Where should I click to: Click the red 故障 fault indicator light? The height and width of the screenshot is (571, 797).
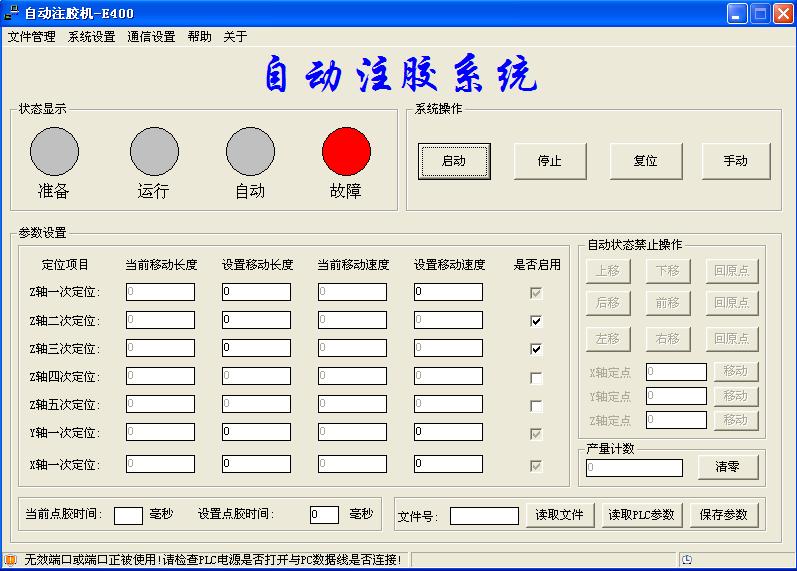pyautogui.click(x=346, y=152)
